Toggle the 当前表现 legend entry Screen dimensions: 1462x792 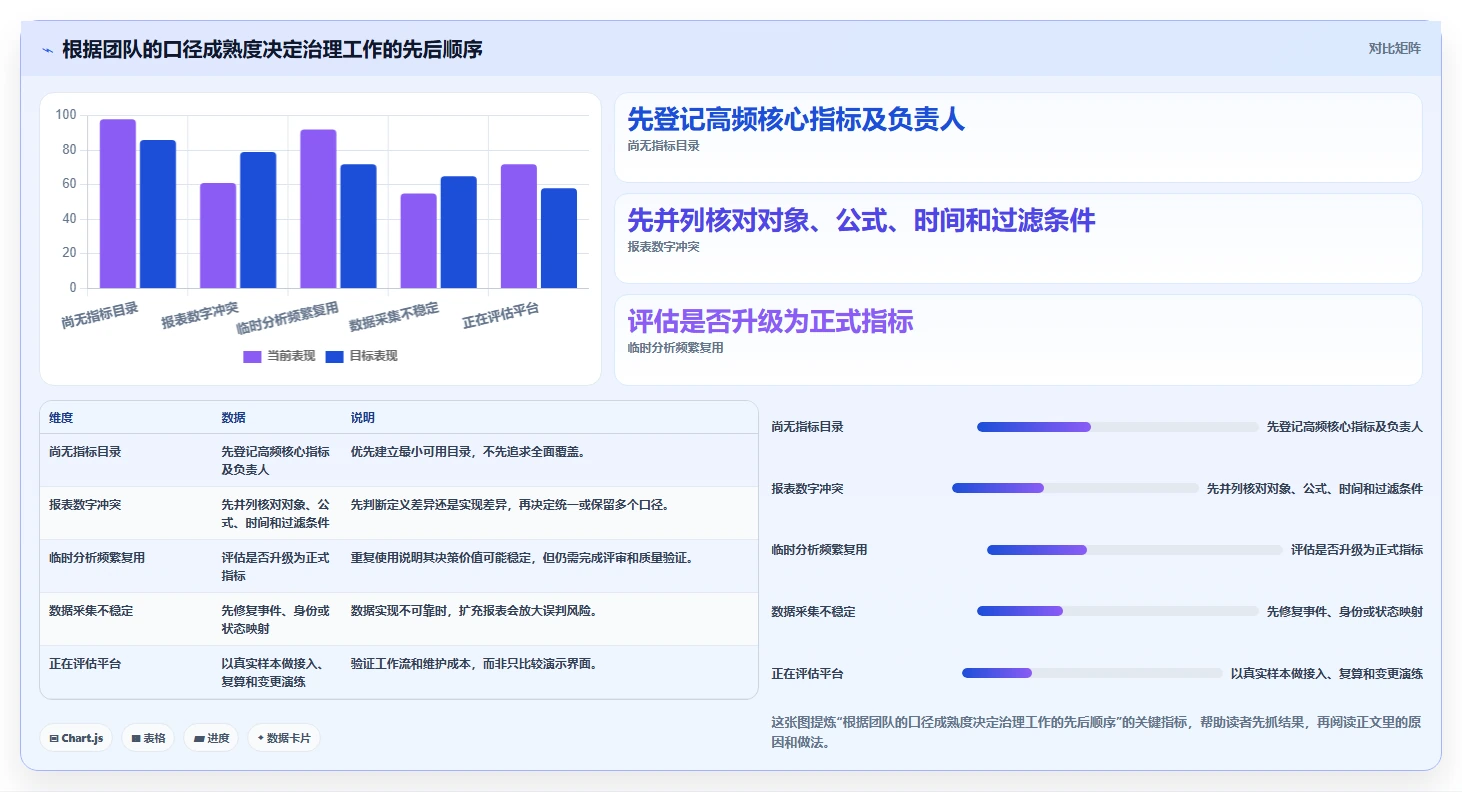coord(279,356)
